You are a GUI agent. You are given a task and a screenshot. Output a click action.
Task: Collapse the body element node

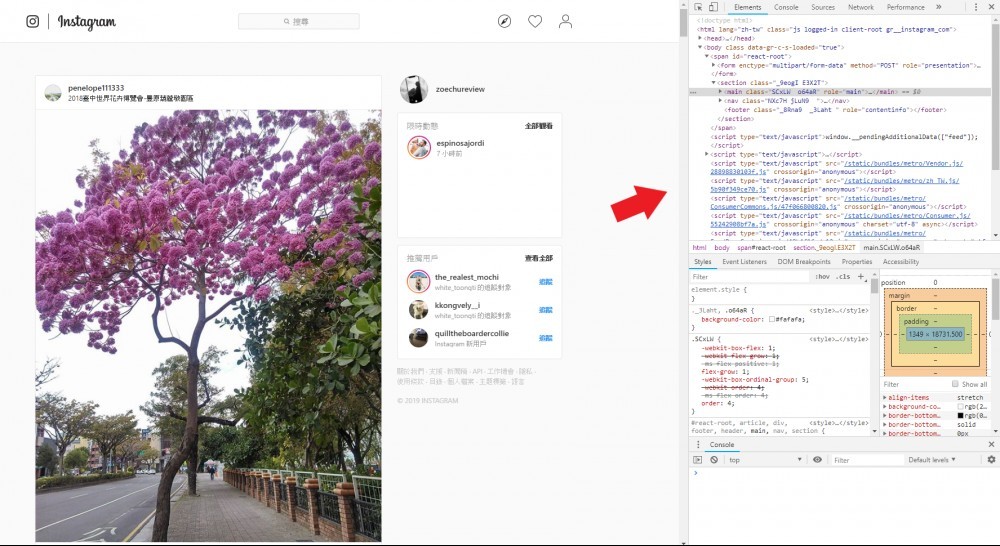pyautogui.click(x=700, y=47)
